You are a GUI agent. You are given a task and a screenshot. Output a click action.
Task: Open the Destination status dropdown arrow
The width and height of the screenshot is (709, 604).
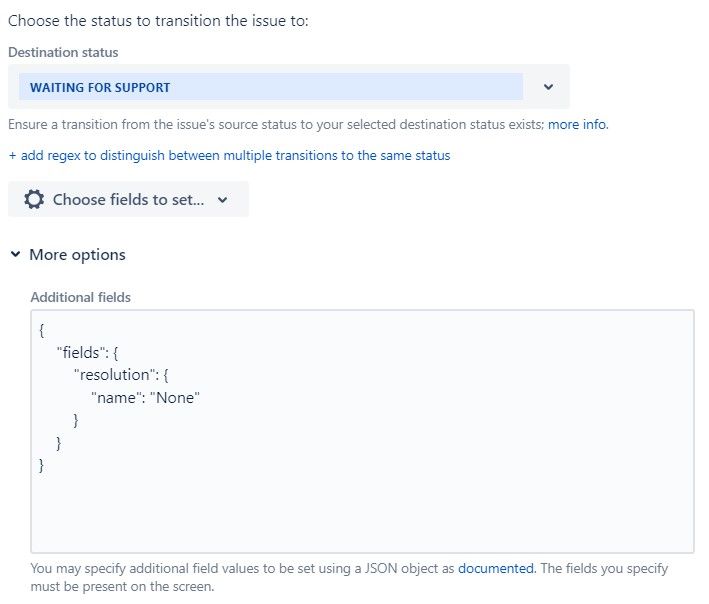click(x=548, y=87)
